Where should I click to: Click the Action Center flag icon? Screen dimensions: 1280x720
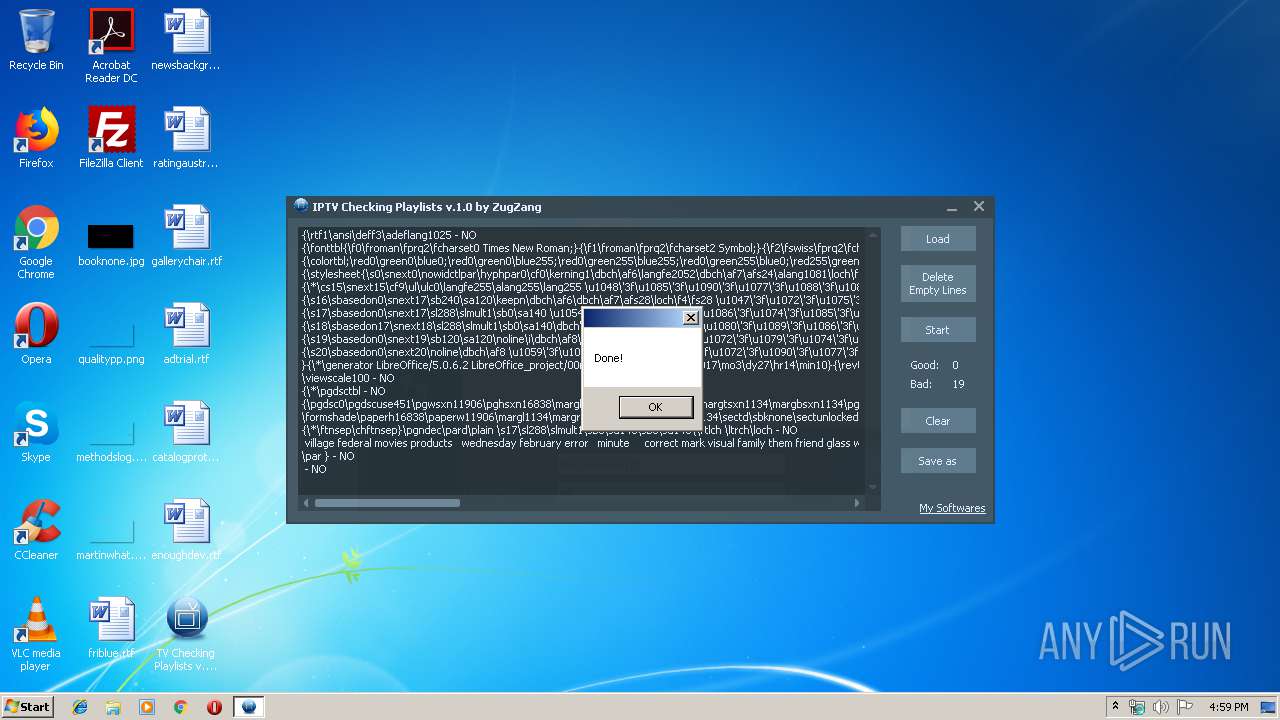tap(1186, 707)
